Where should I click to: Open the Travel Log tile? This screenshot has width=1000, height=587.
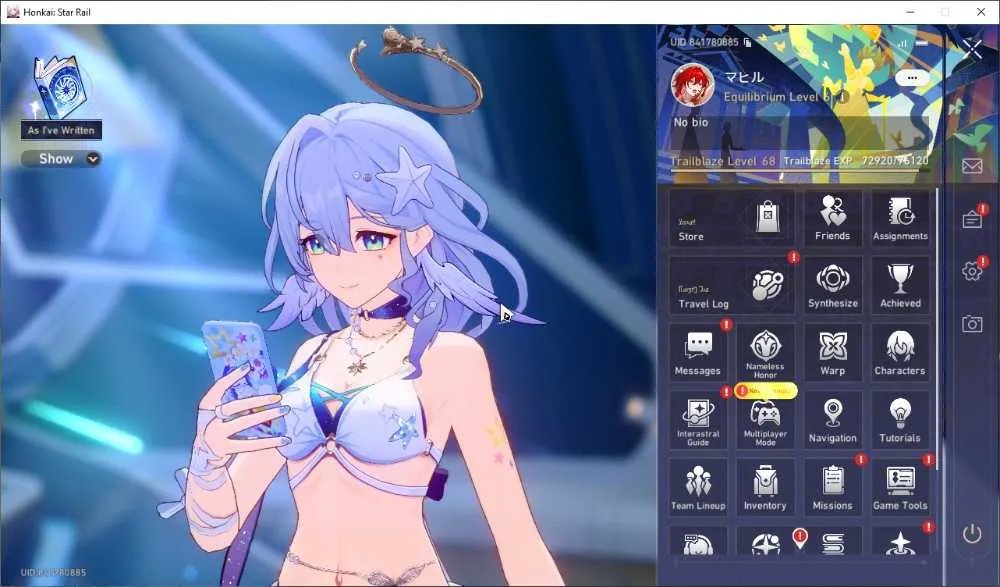732,286
